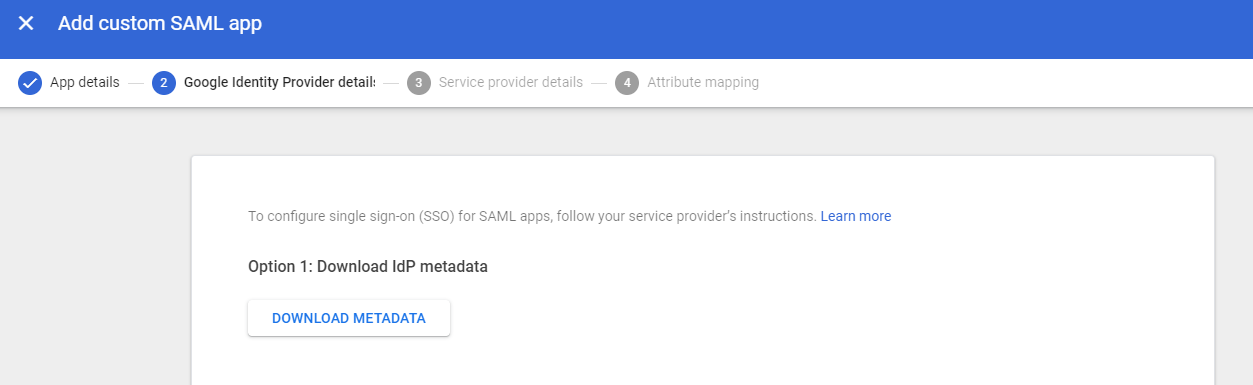Open the Learn more link

[x=856, y=216]
